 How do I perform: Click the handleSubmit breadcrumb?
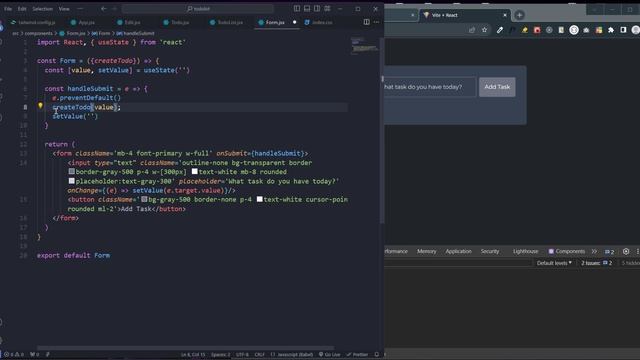[136, 33]
